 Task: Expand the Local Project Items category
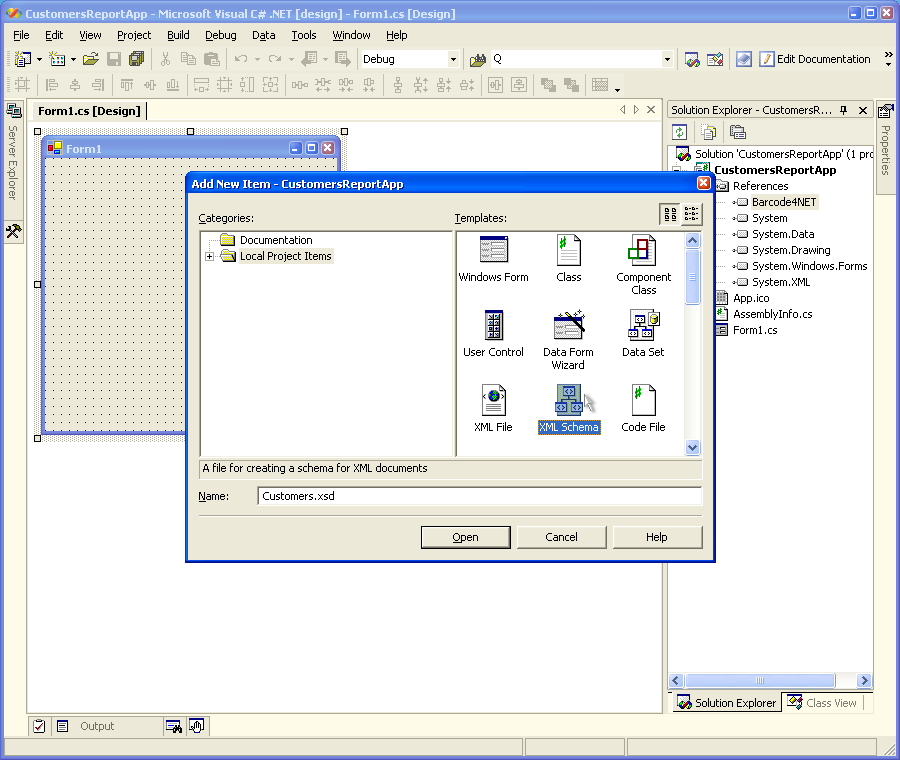pos(210,257)
